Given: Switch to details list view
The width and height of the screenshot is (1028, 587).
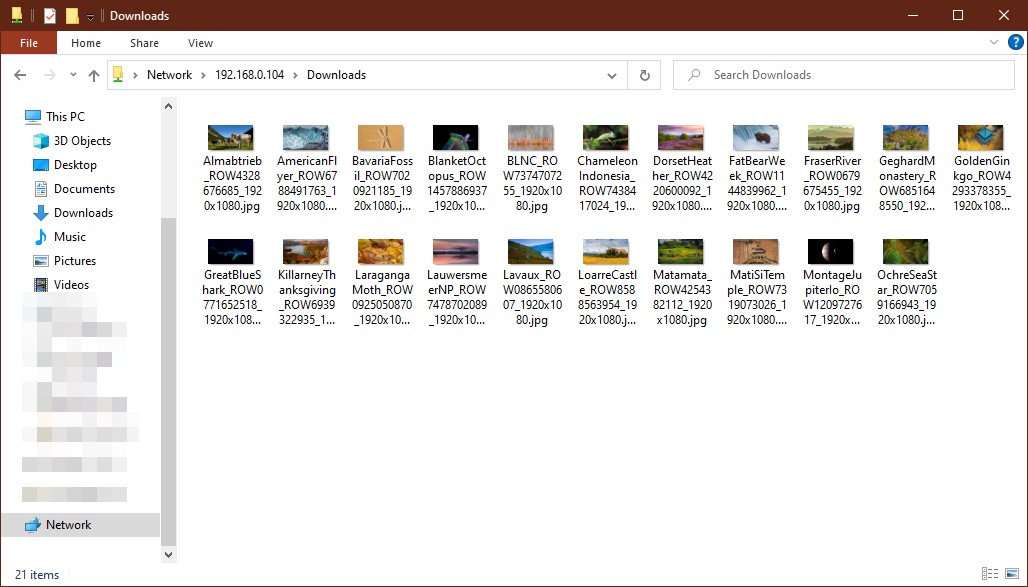Looking at the screenshot, I should [x=990, y=574].
